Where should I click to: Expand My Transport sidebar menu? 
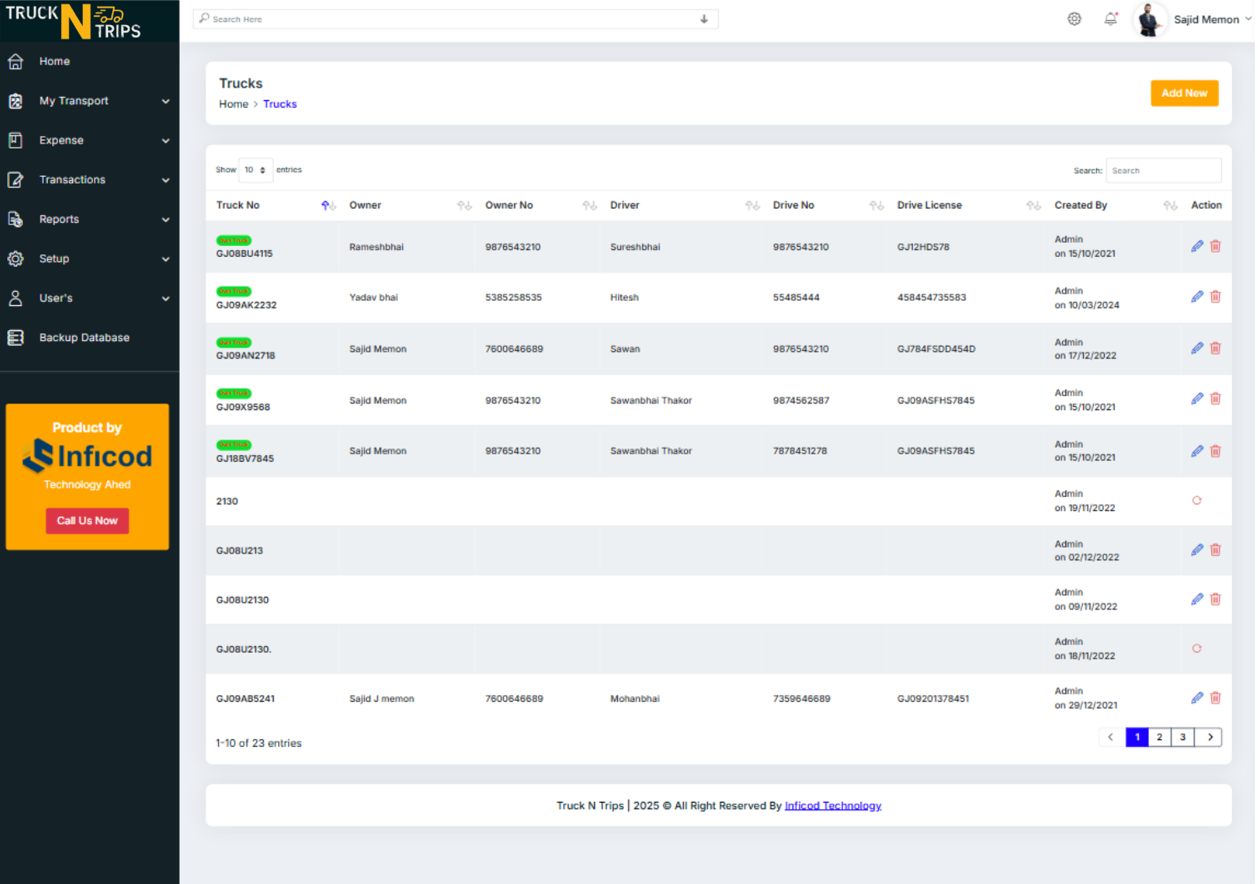coord(89,101)
